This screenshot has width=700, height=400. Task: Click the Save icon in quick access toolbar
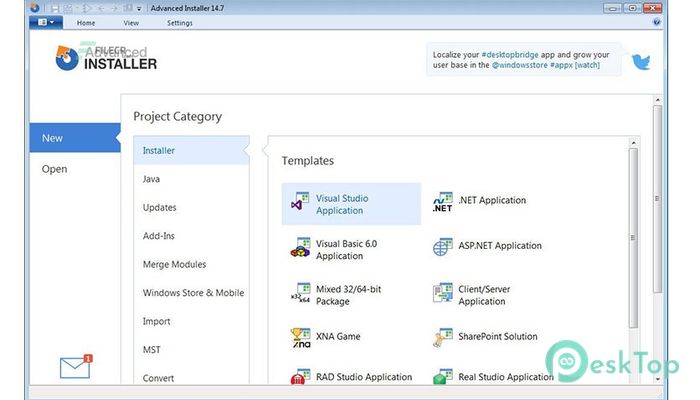tap(55, 8)
